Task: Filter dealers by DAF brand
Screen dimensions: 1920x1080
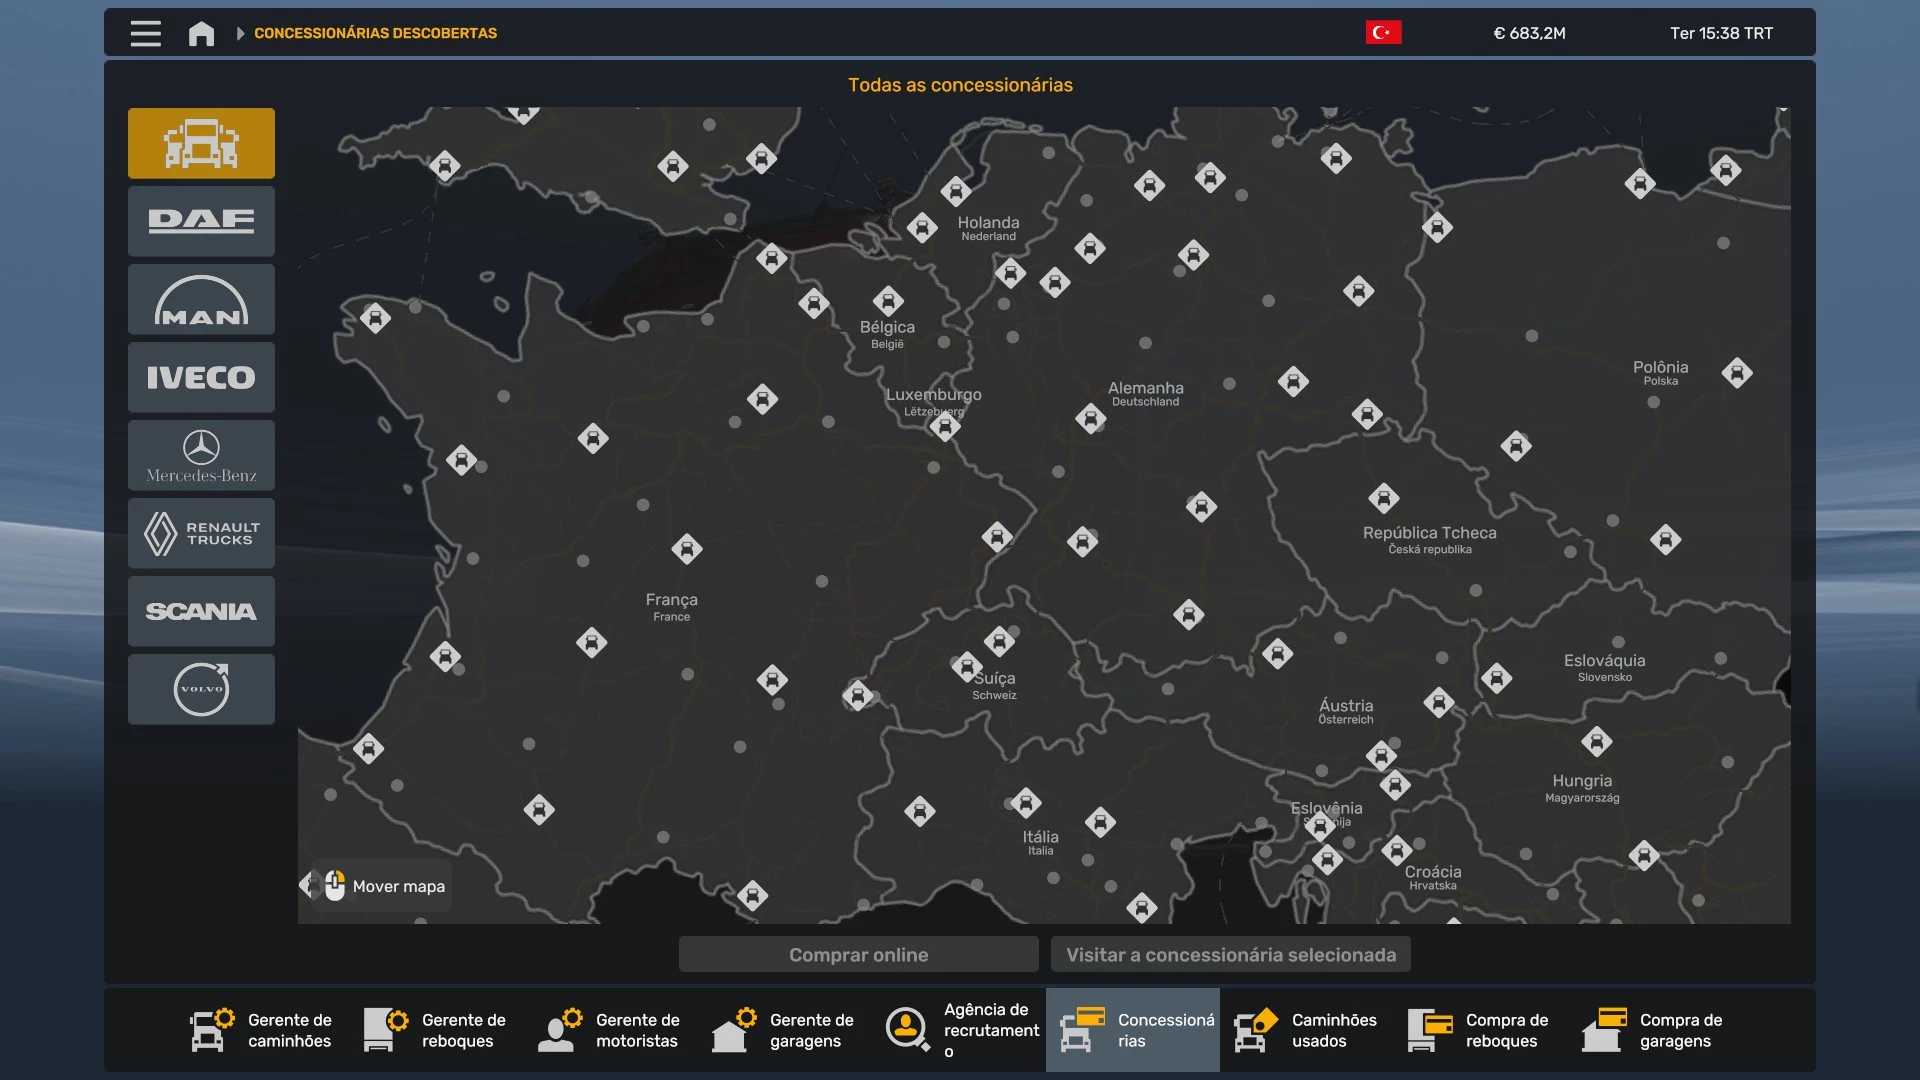Action: 201,221
